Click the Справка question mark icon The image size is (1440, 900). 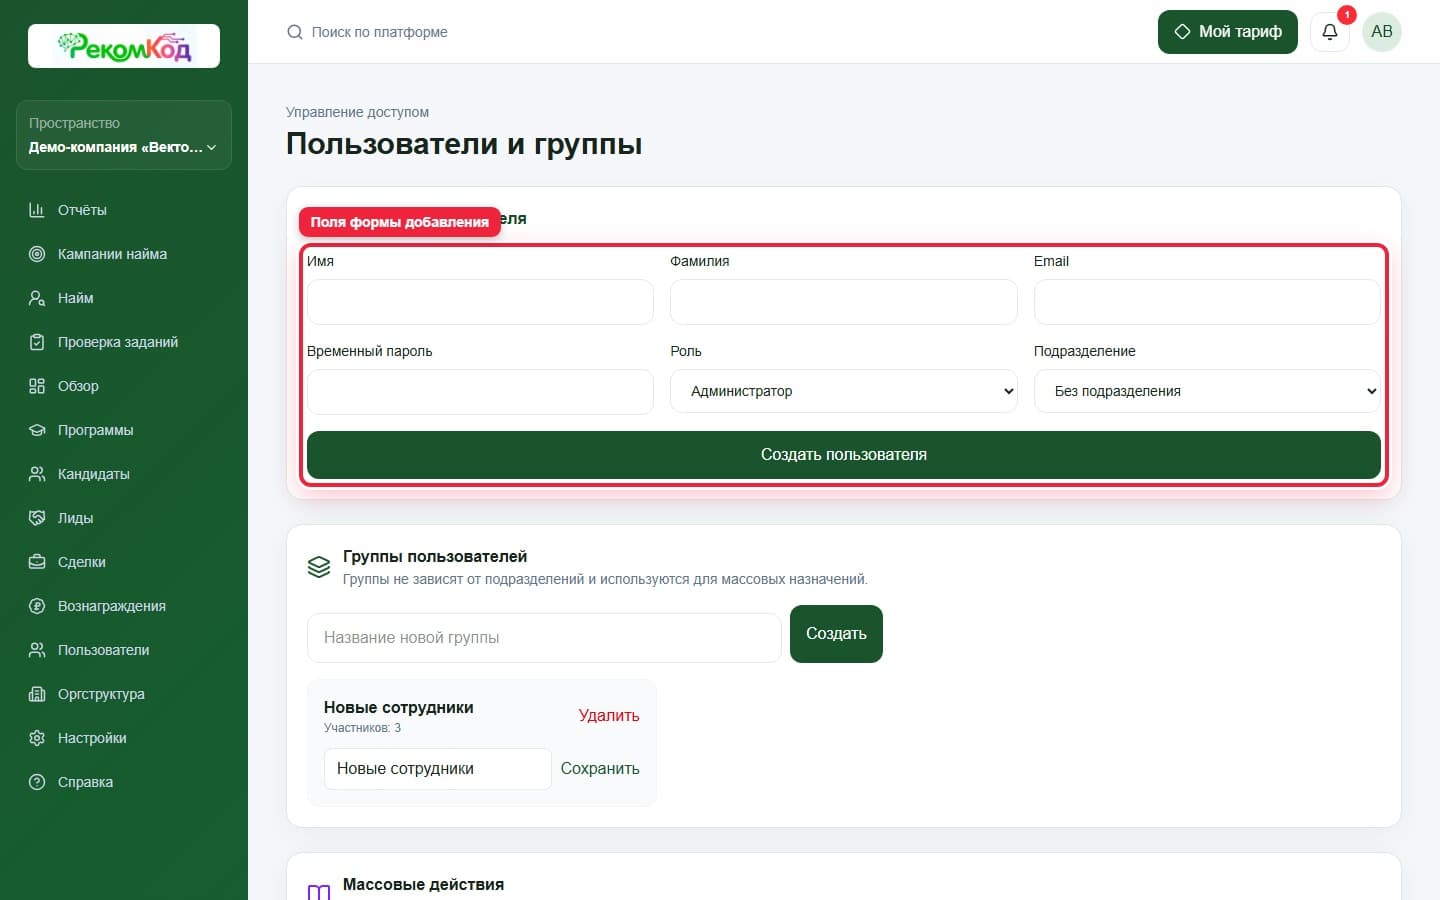[x=37, y=782]
